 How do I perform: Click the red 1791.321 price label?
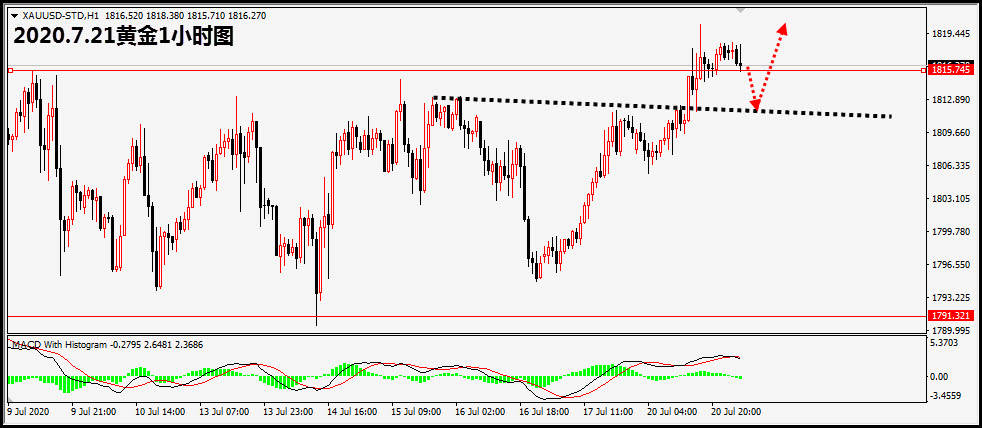pyautogui.click(x=949, y=316)
